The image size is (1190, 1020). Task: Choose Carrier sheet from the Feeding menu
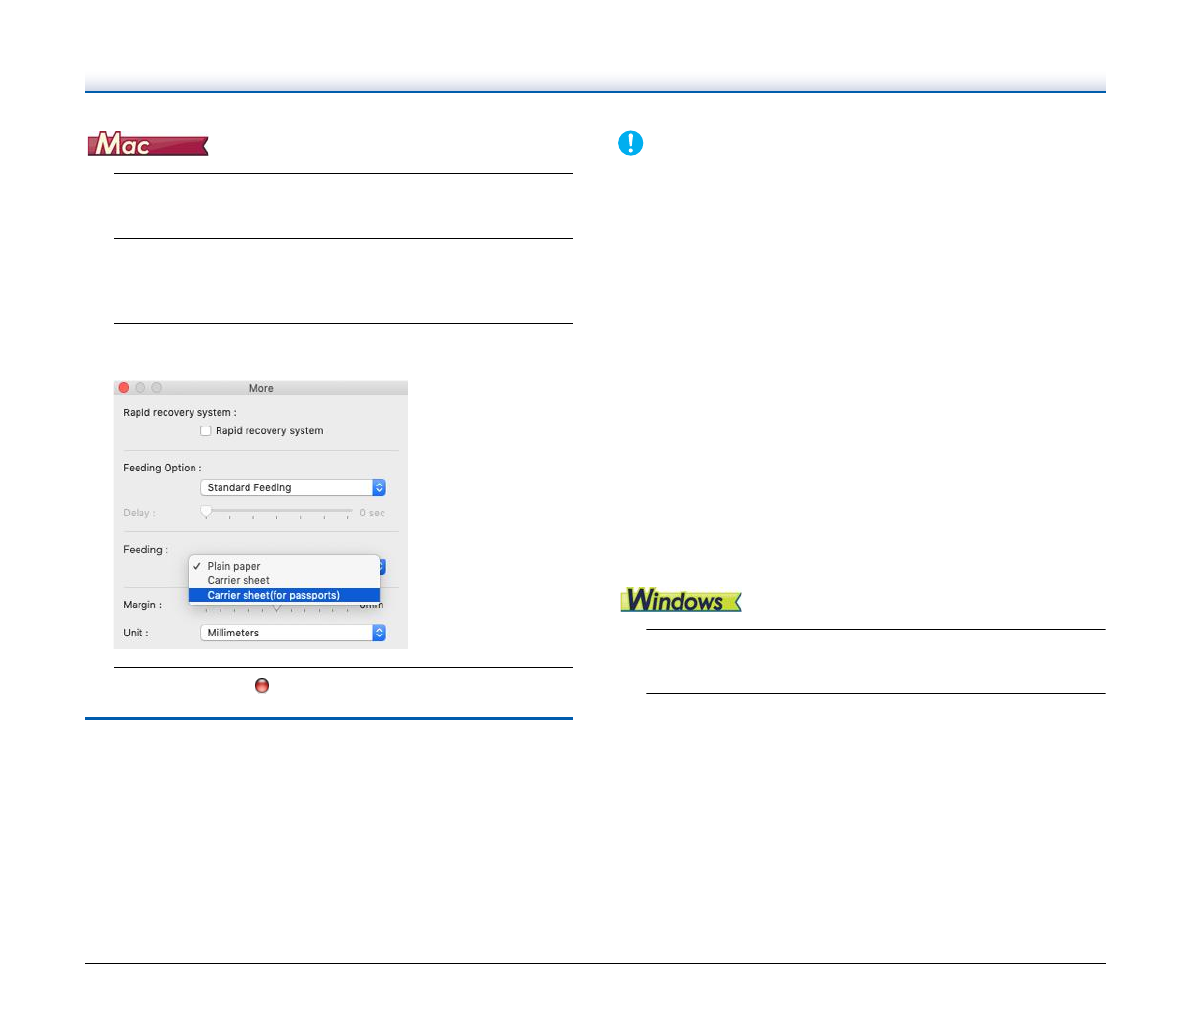(238, 580)
